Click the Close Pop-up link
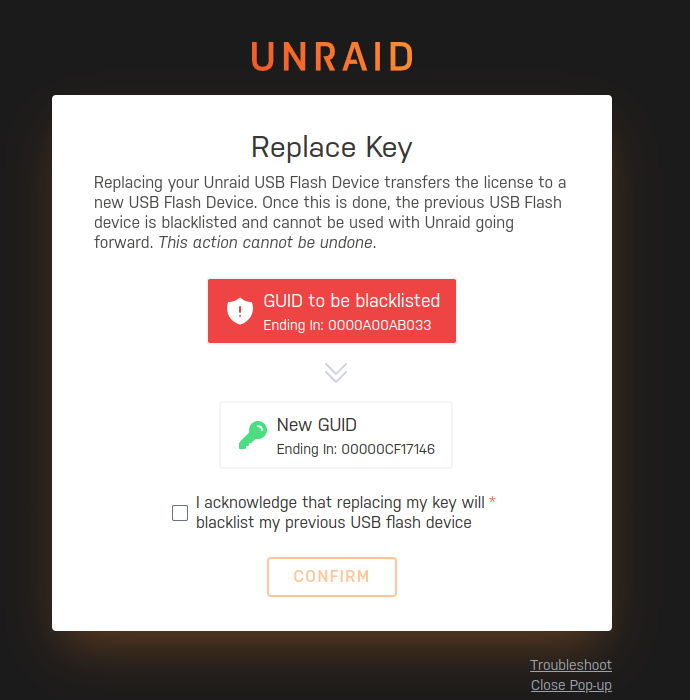 point(571,685)
